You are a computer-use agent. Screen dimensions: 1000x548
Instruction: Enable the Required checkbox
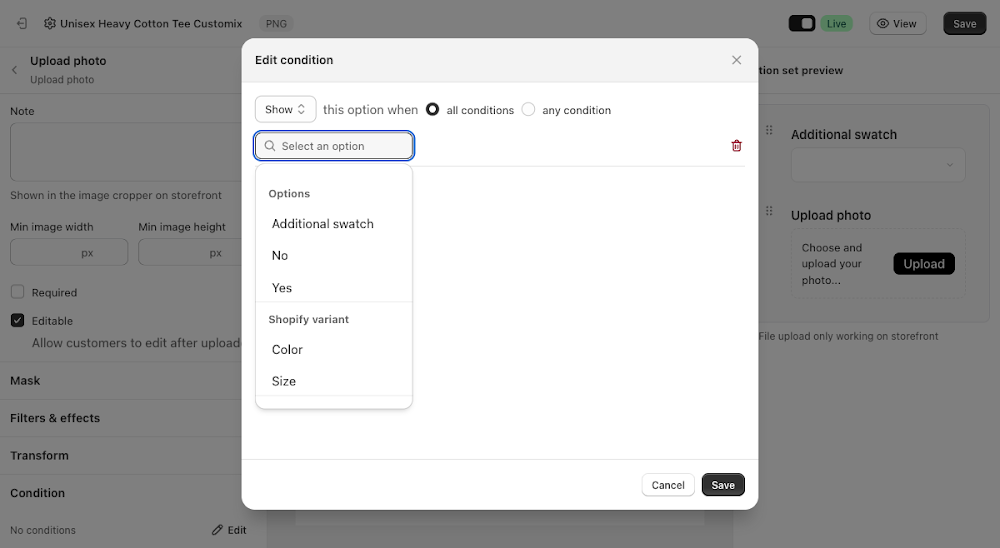click(18, 292)
